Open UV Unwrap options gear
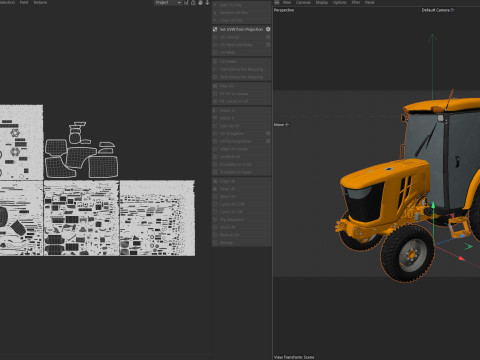This screenshot has width=480, height=360. [x=268, y=37]
